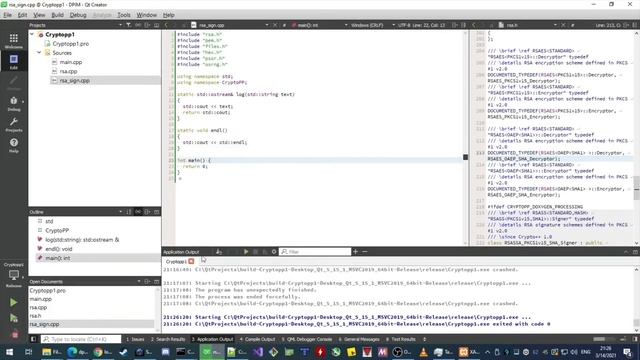
Task: Toggle right sidebar at status bar end
Action: tap(635, 339)
